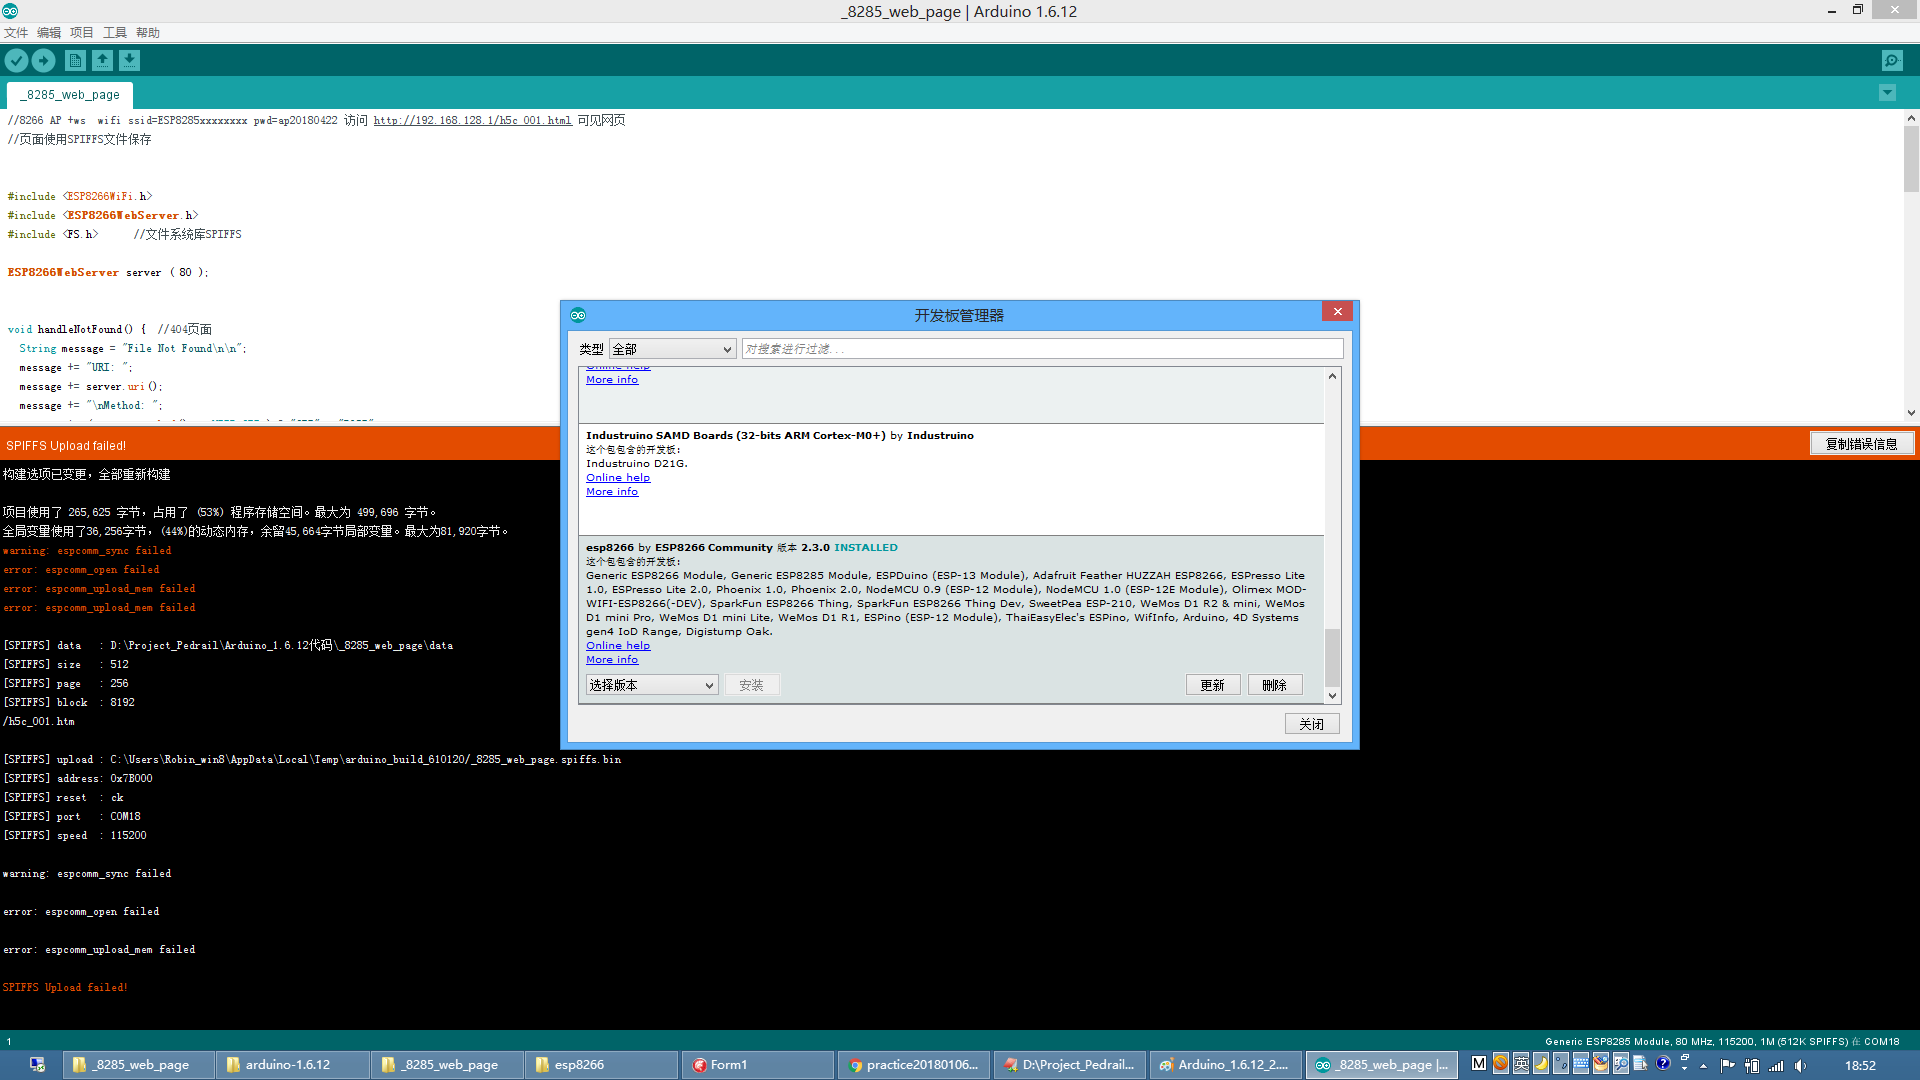Select the _8285_web_page sketch tab
Image resolution: width=1920 pixels, height=1080 pixels.
point(70,95)
